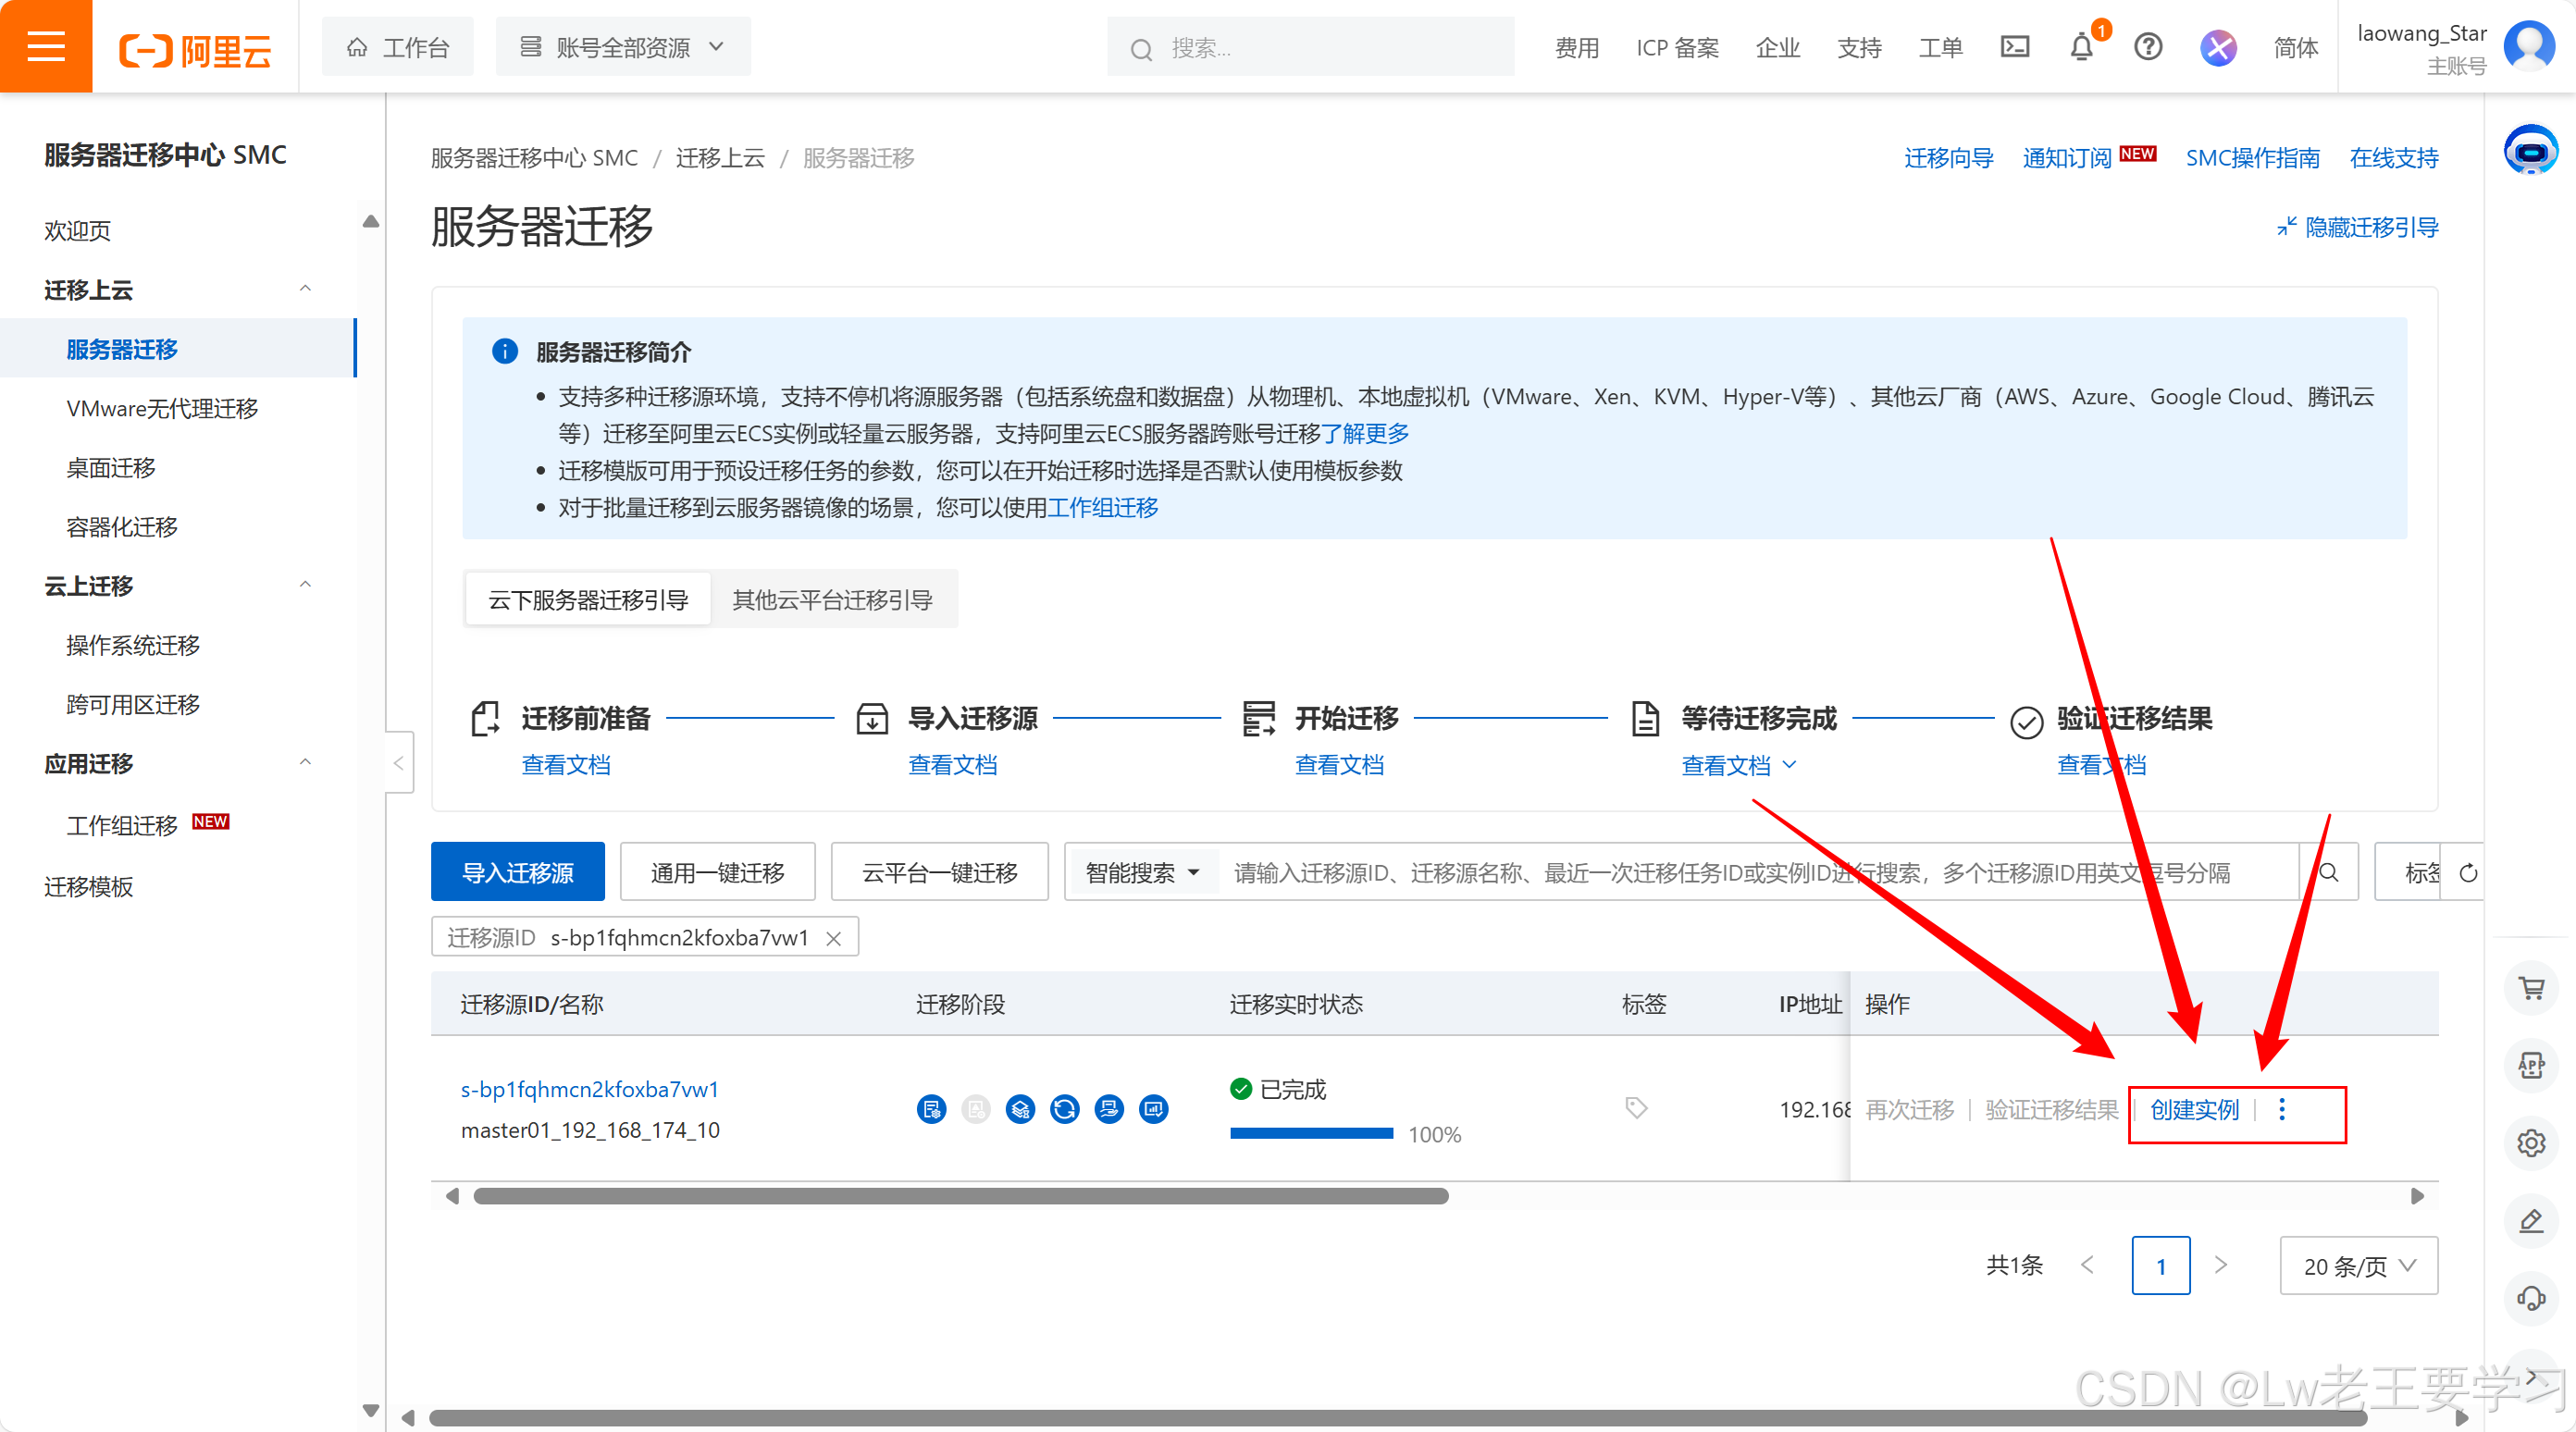
Task: Focus the top 搜索 input field
Action: (1310, 47)
